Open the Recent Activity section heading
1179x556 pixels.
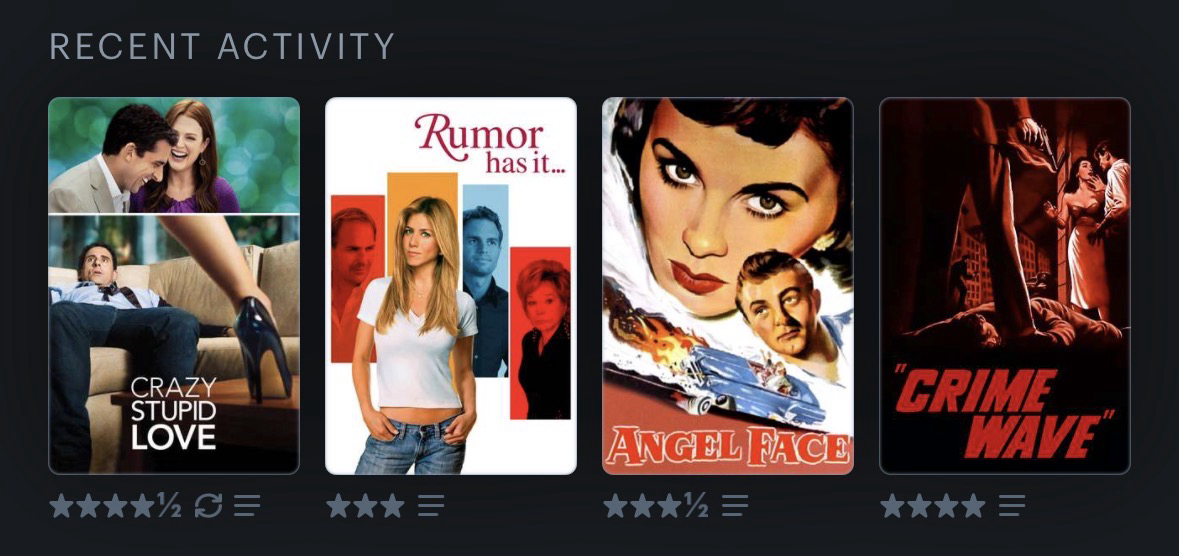tap(222, 47)
